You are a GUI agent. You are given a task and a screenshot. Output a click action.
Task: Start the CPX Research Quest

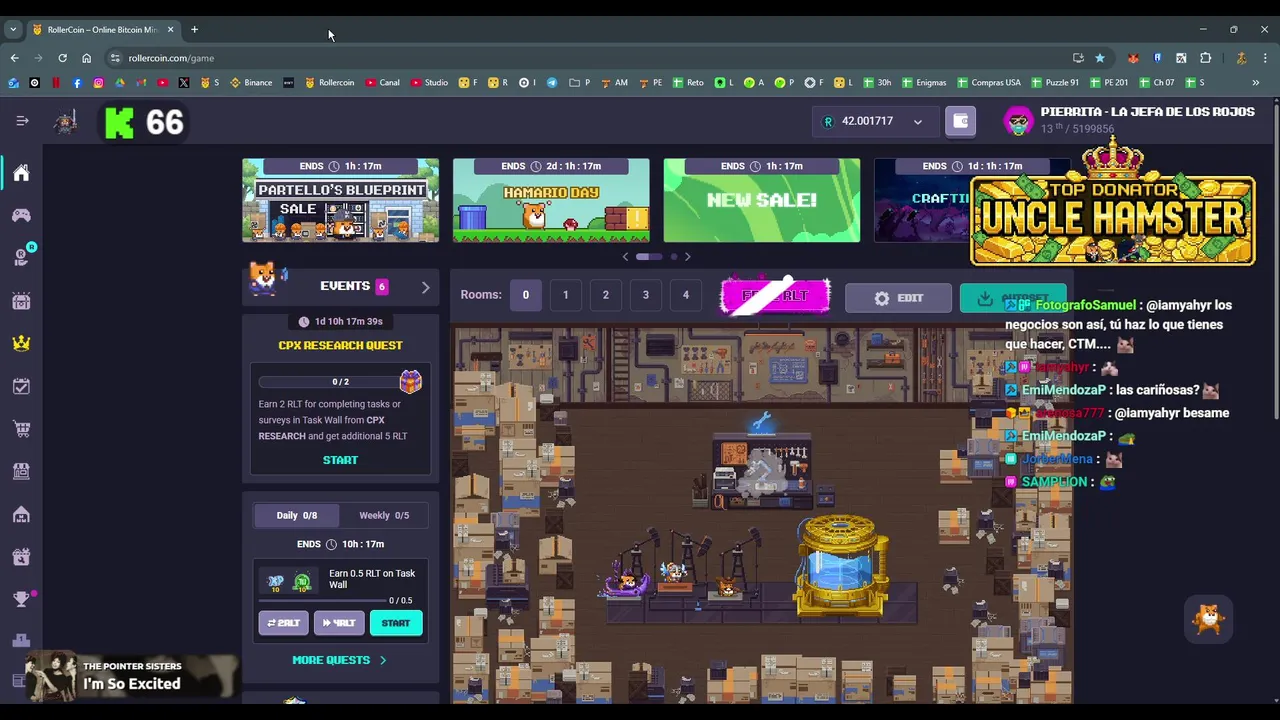coord(340,460)
